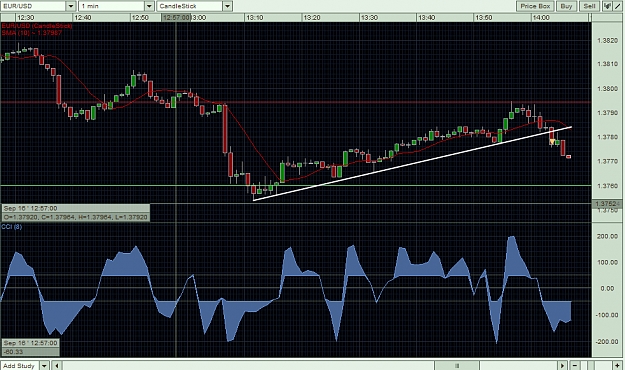Viewport: 625px width, 370px height.
Task: Click the '200.00' CCI axis label
Action: [607, 236]
